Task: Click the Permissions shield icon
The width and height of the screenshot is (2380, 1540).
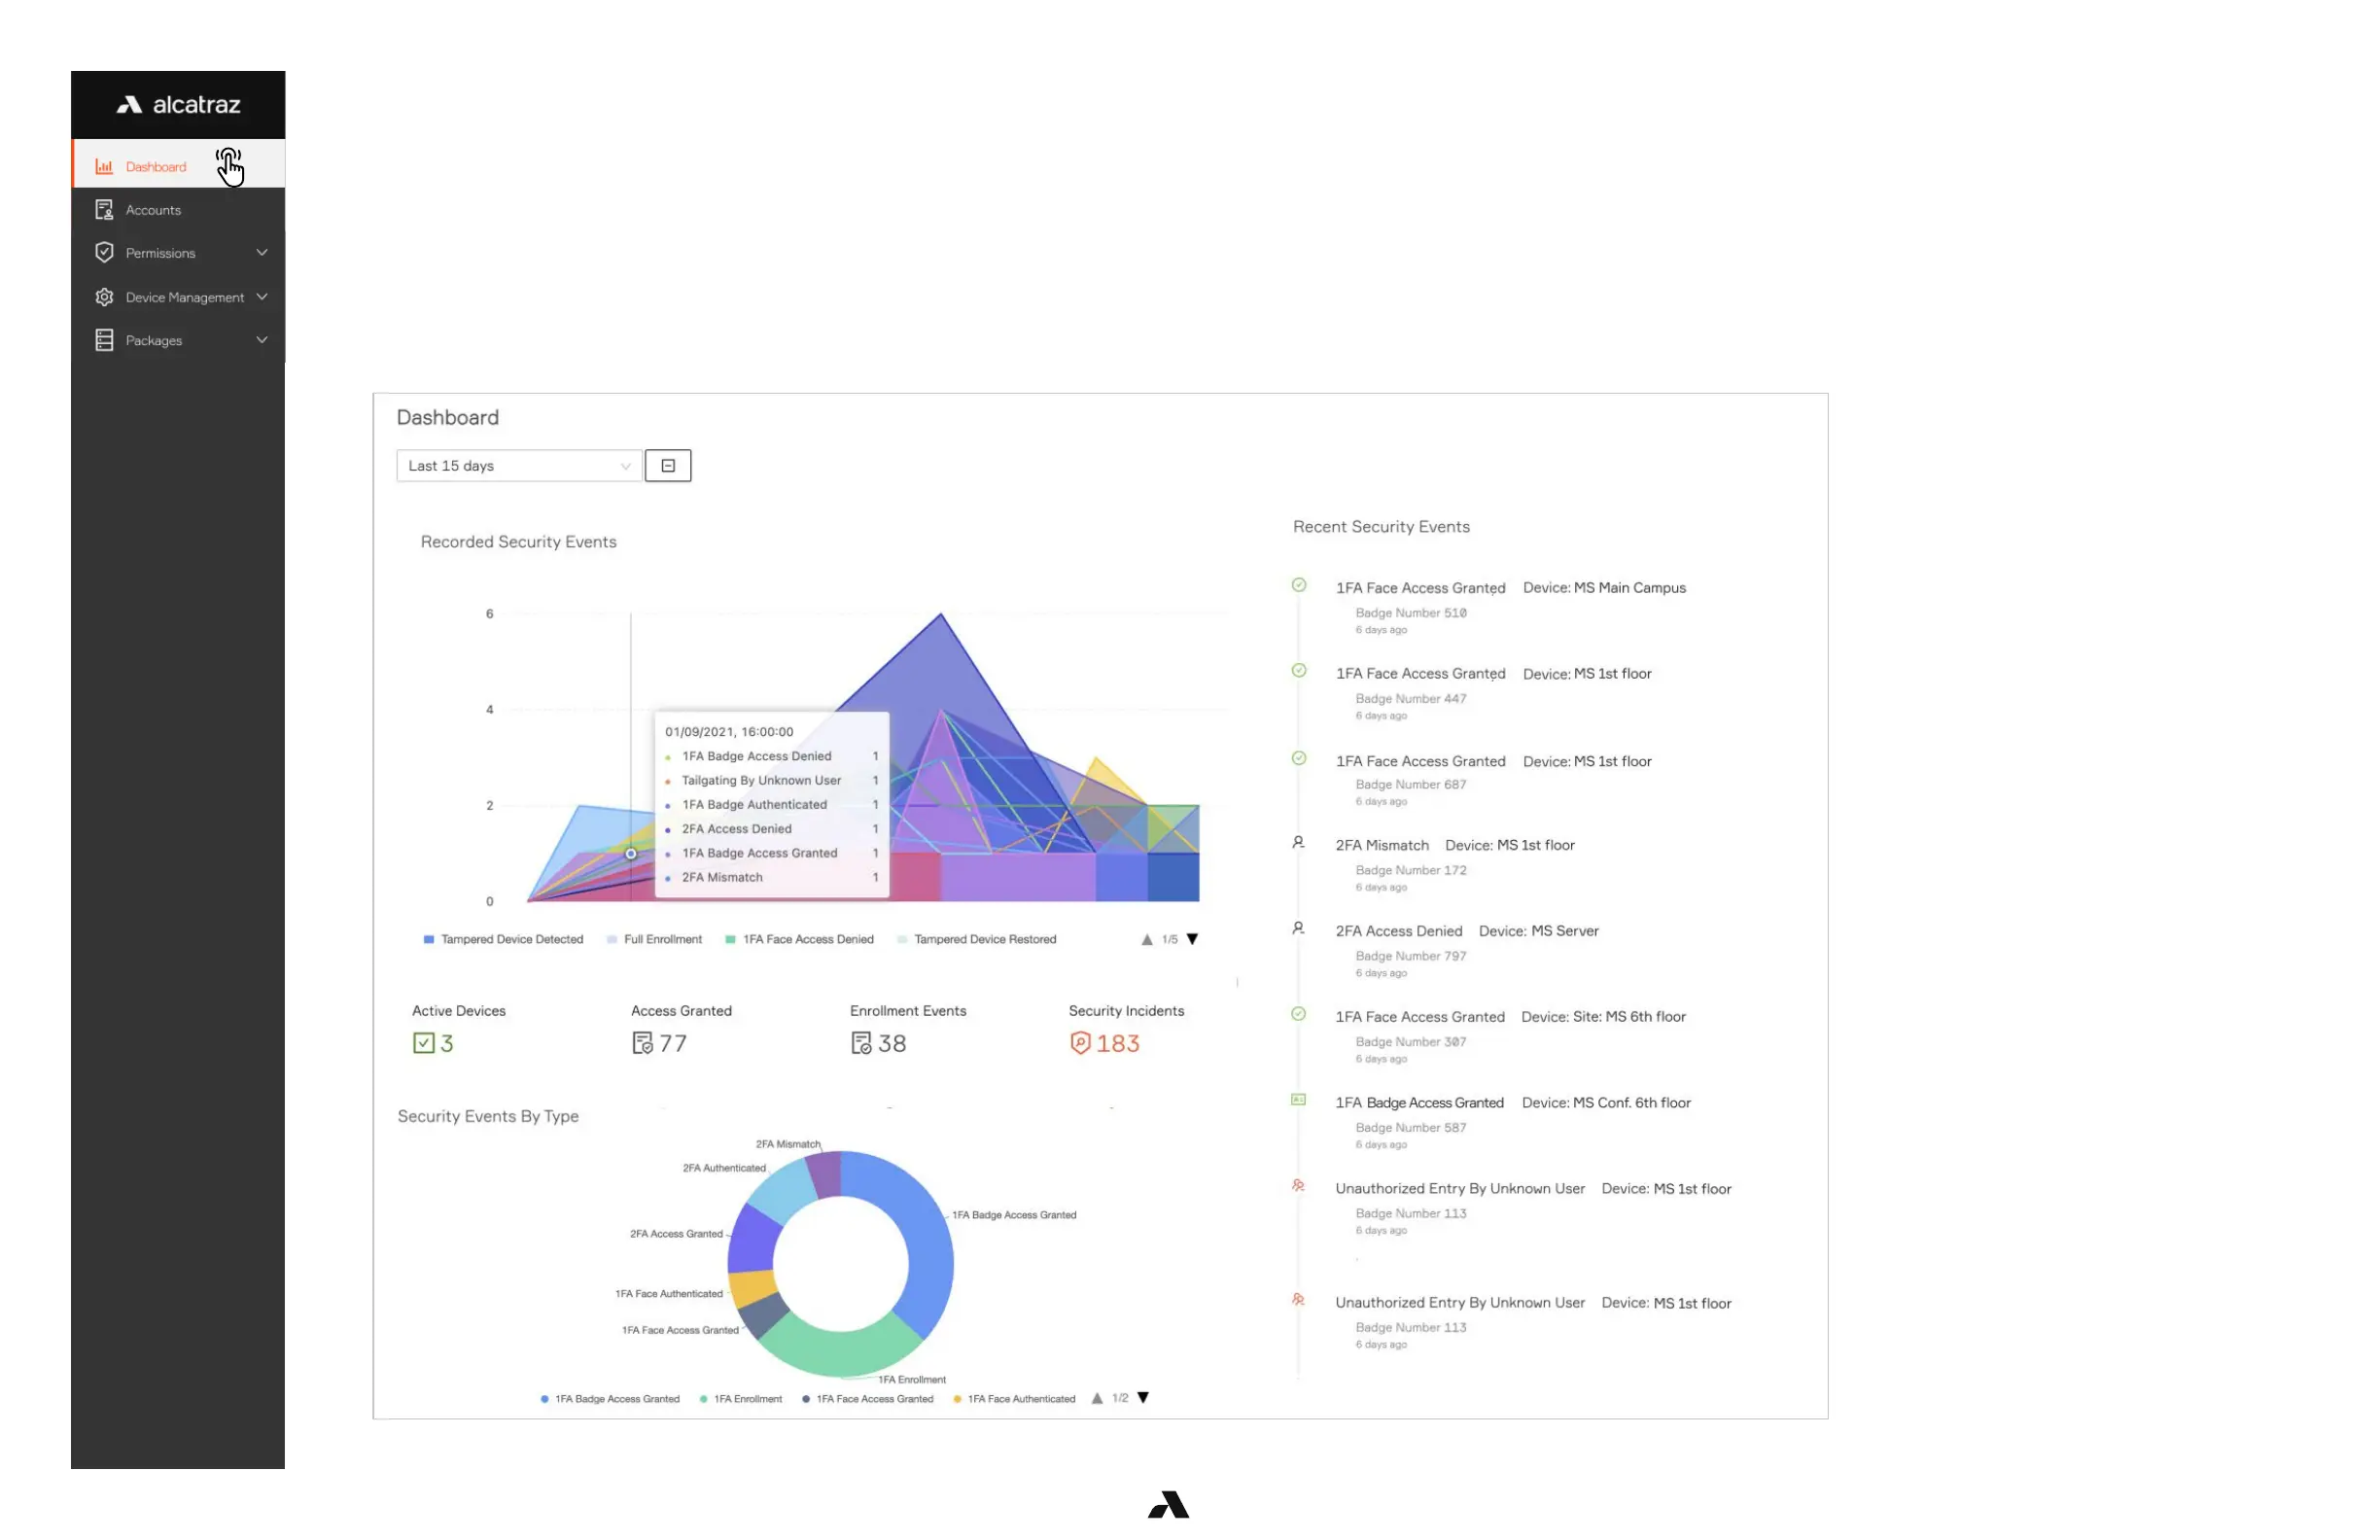Action: coord(104,253)
